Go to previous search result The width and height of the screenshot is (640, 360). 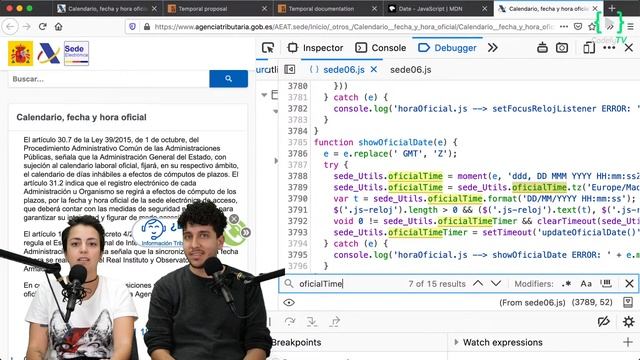pos(478,283)
